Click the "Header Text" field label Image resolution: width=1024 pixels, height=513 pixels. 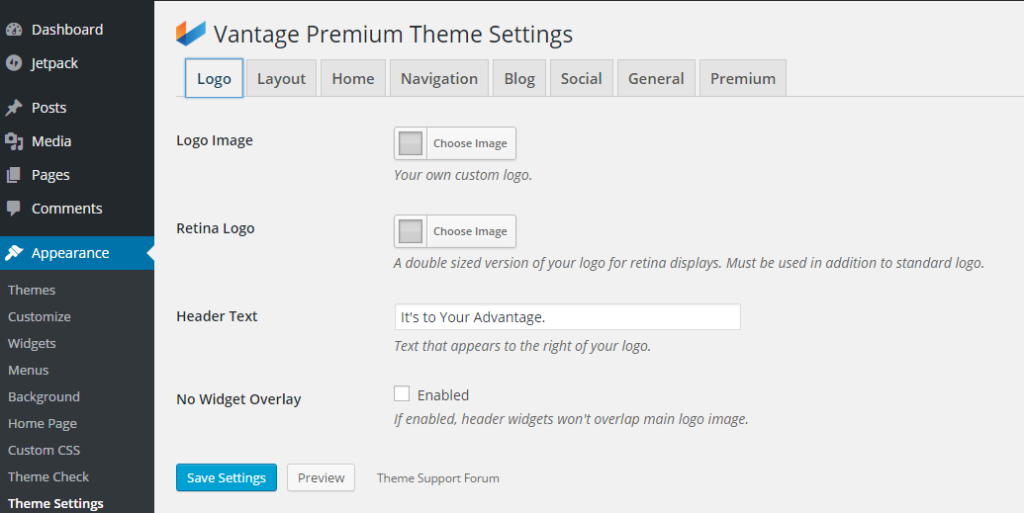point(217,316)
